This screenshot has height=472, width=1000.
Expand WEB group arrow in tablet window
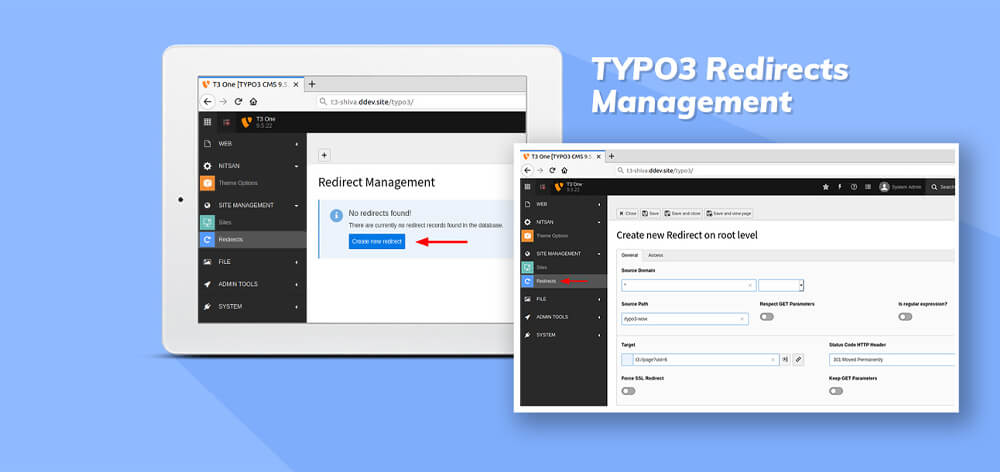click(x=297, y=144)
